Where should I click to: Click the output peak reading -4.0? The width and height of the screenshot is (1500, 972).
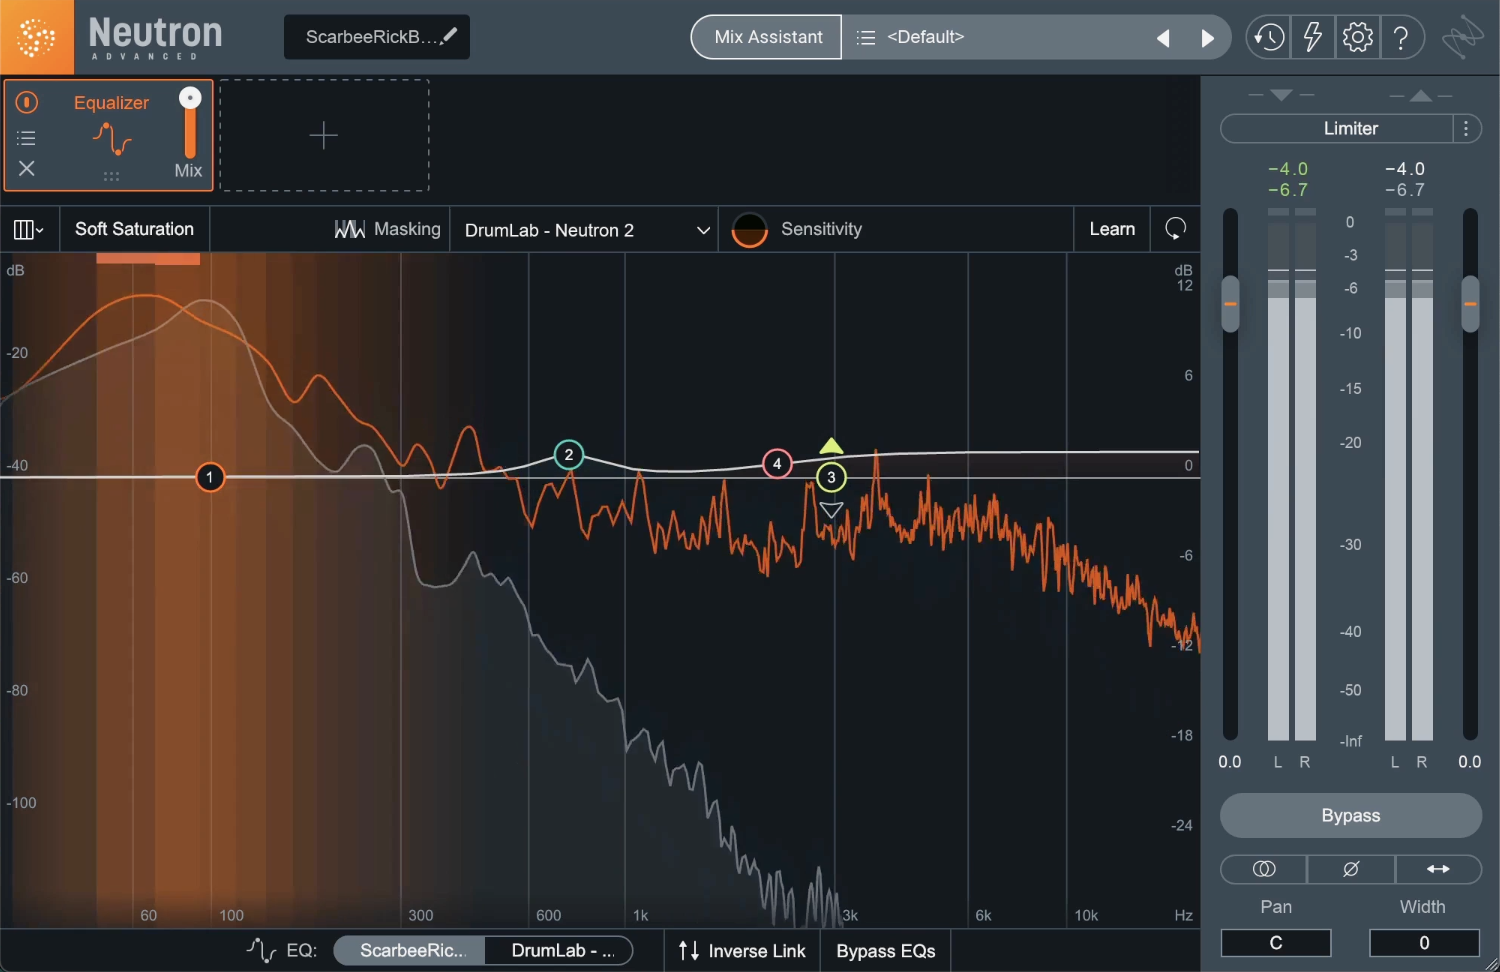point(1405,169)
